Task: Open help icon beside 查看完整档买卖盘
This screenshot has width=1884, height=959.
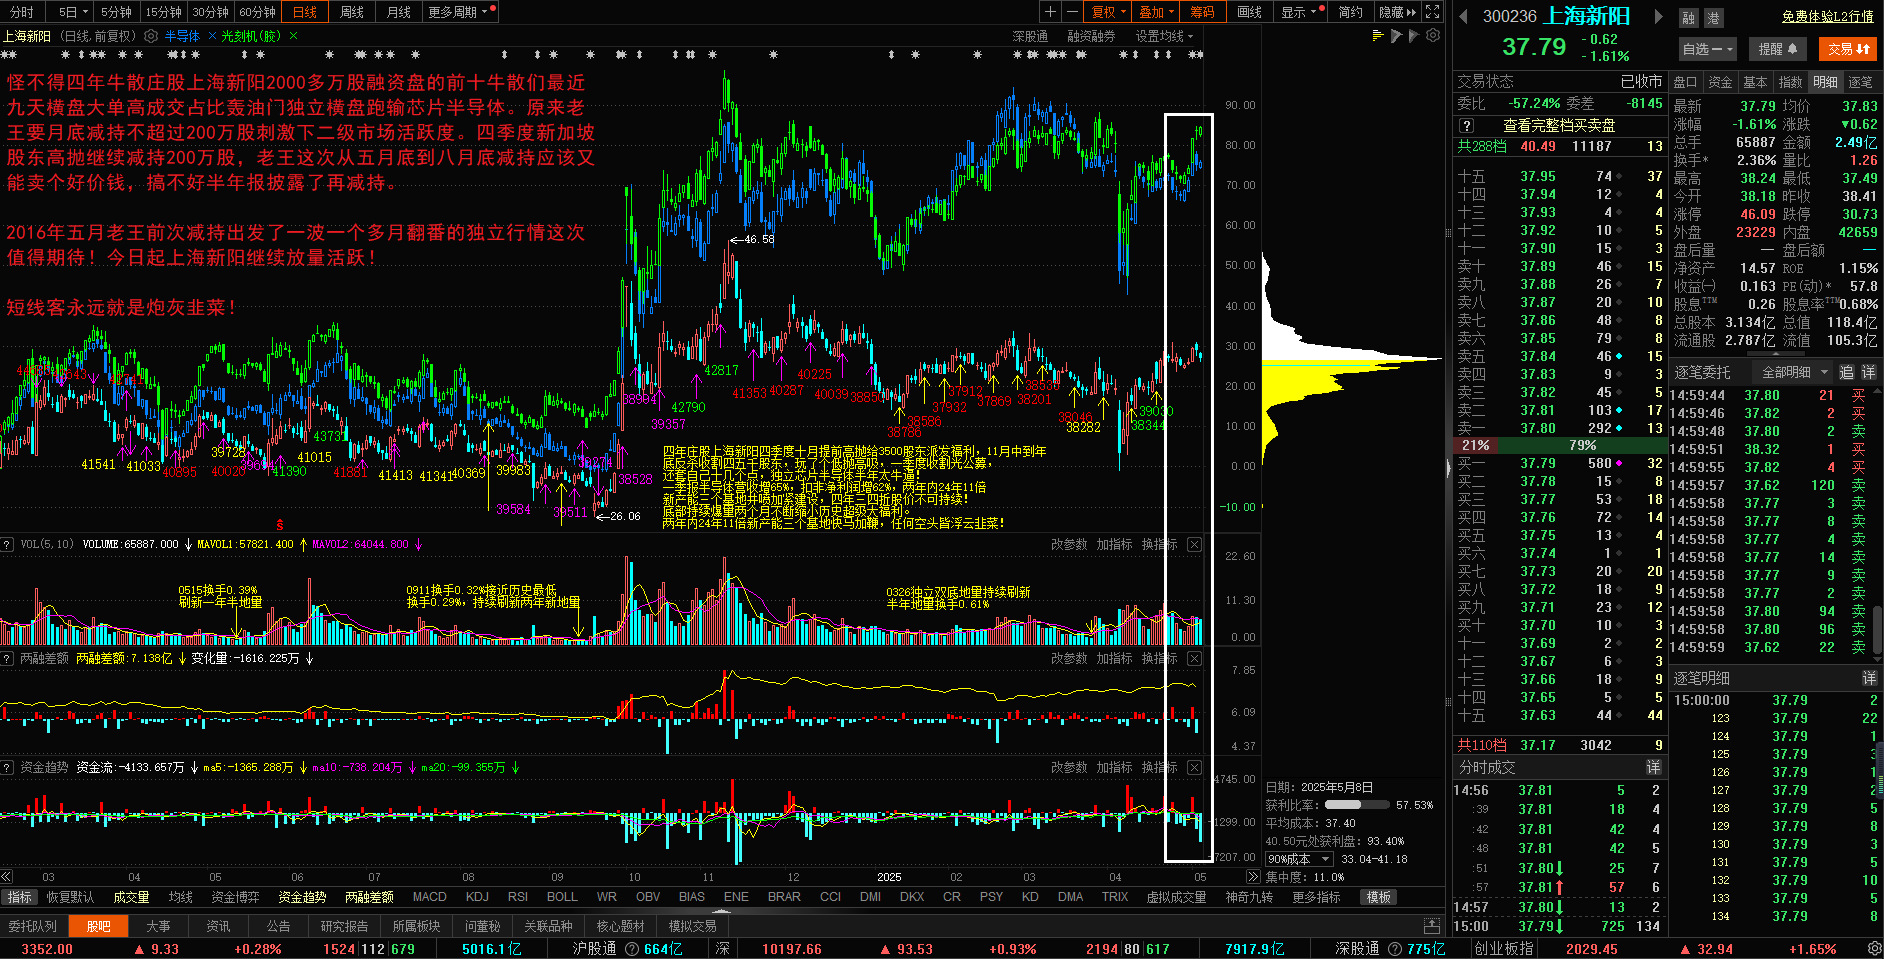Action: click(x=1466, y=126)
